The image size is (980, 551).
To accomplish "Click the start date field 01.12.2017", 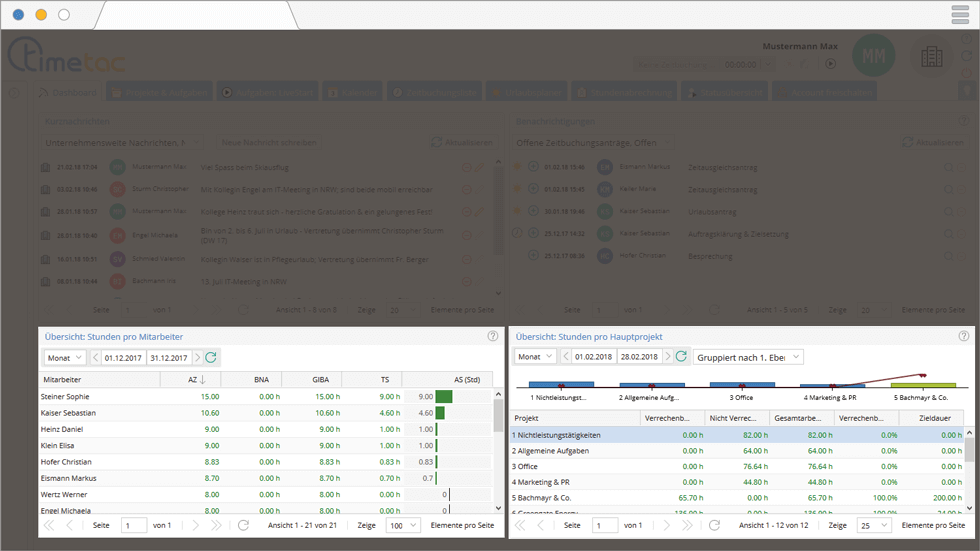I will tap(123, 357).
